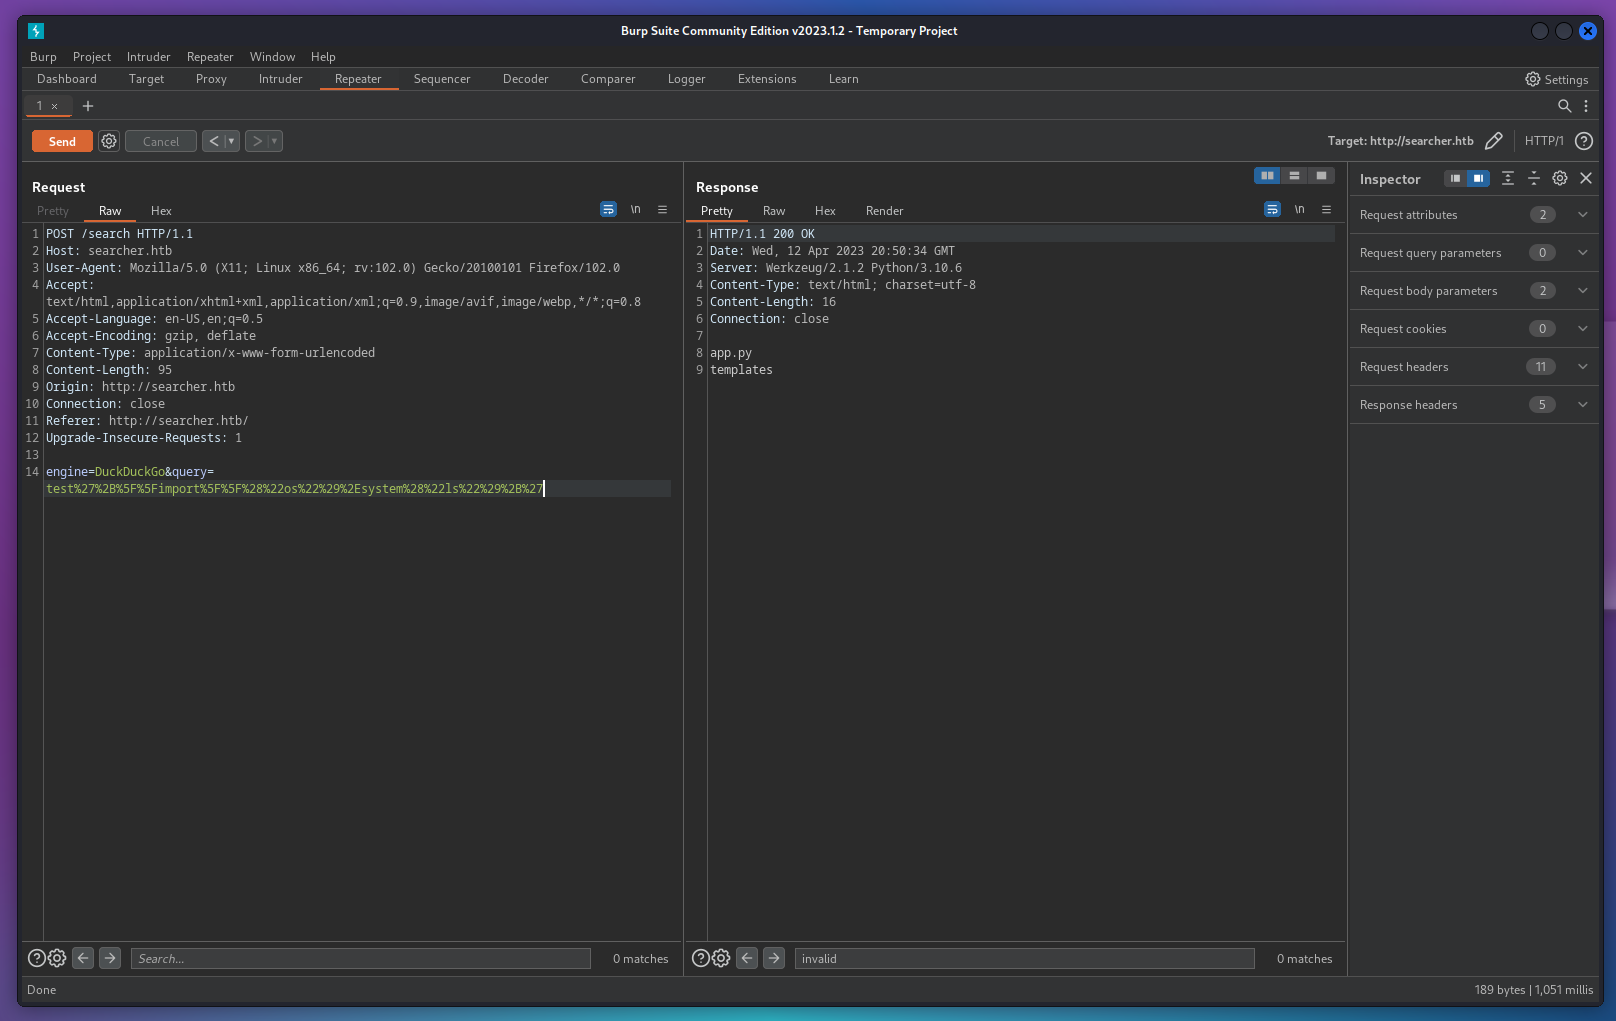Dock Inspector to left layout
The image size is (1616, 1021).
tap(1455, 179)
